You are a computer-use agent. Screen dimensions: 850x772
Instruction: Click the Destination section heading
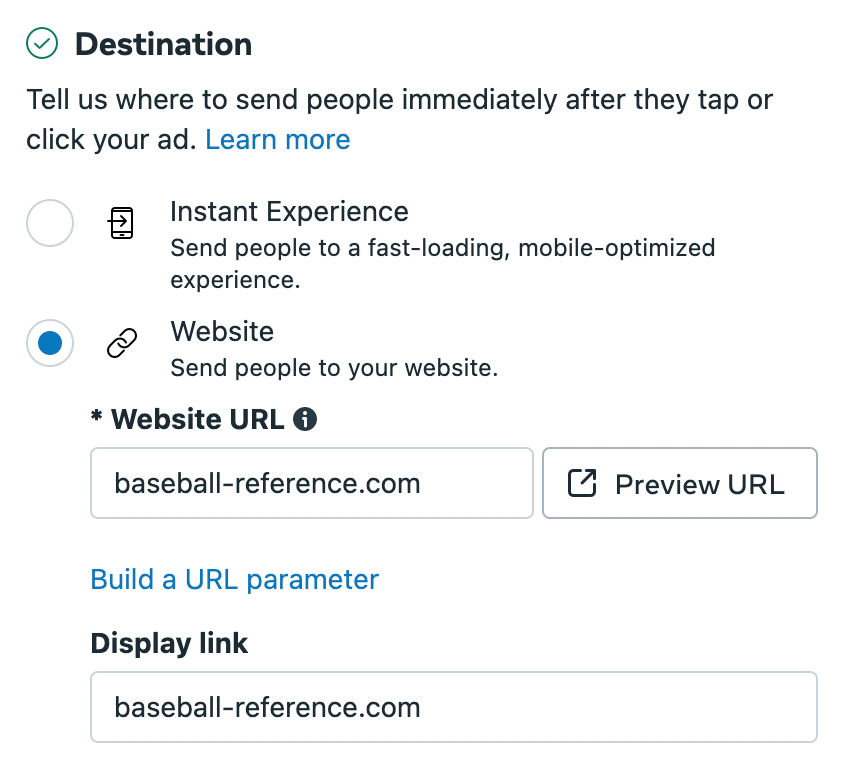(x=163, y=44)
